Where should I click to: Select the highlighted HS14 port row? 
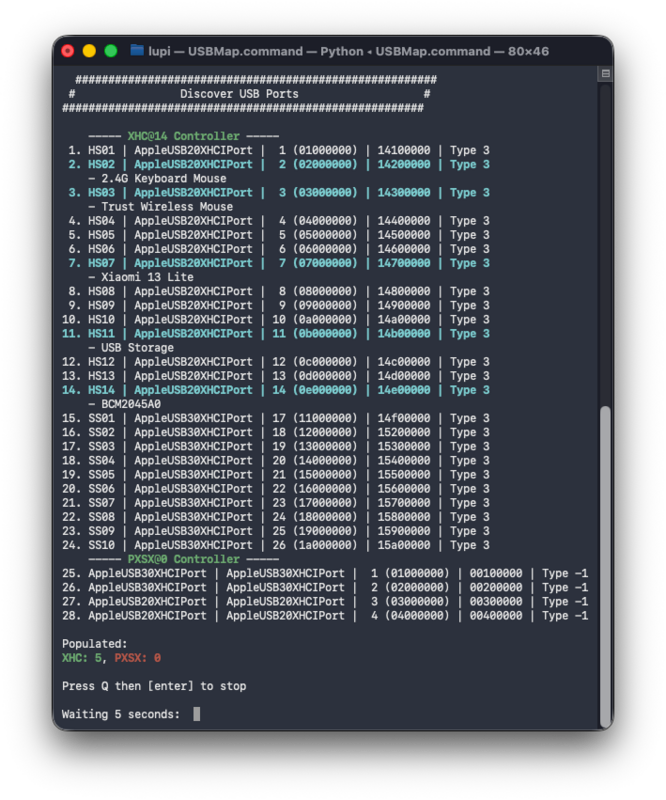[276, 390]
